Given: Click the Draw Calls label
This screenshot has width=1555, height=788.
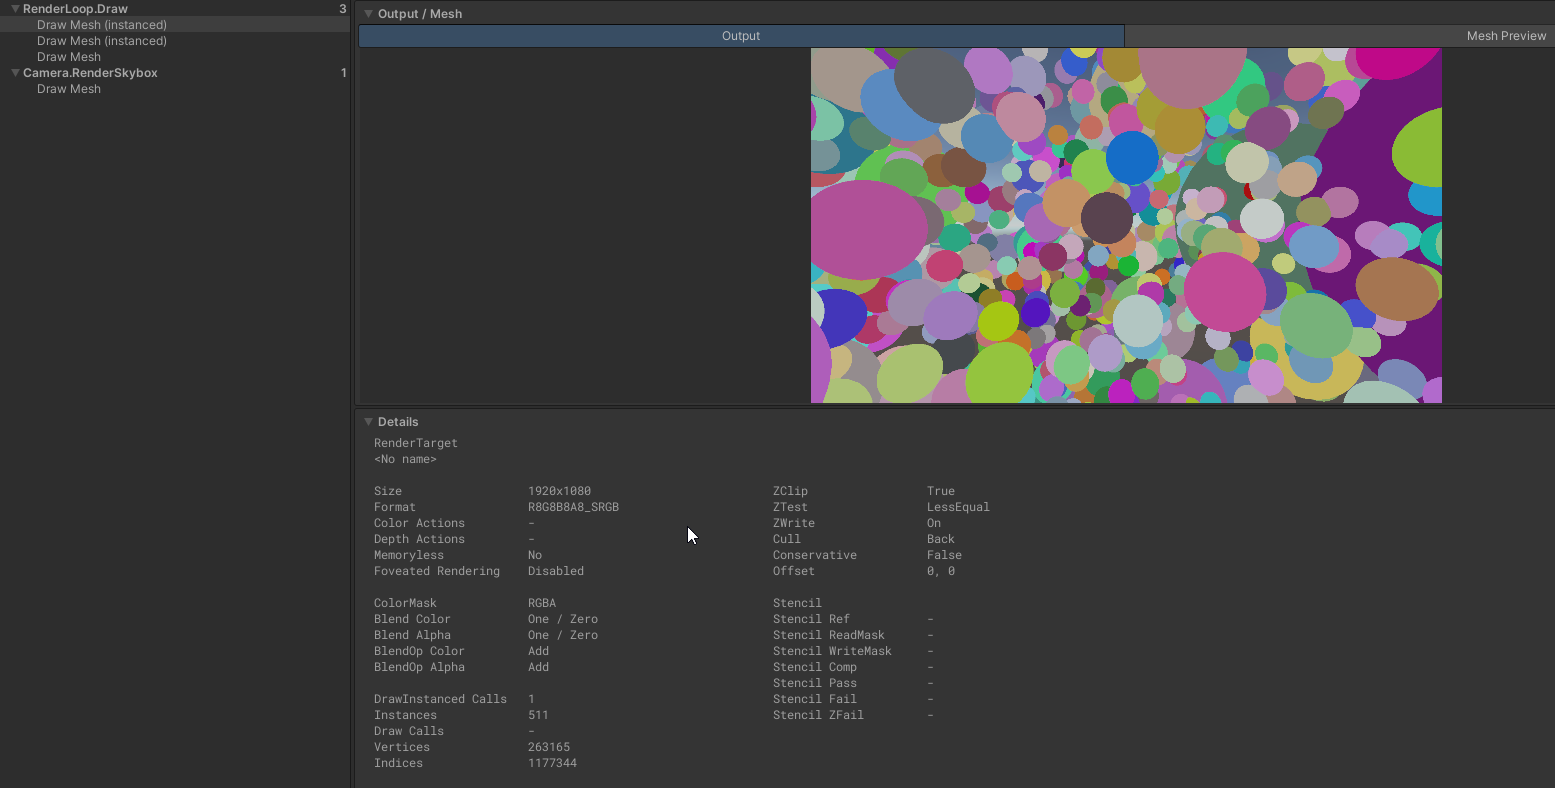Looking at the screenshot, I should coord(409,731).
